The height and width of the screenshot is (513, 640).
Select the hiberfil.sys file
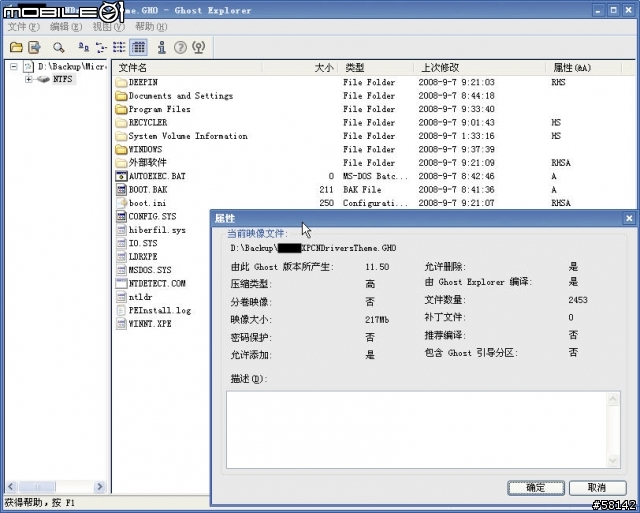(151, 230)
